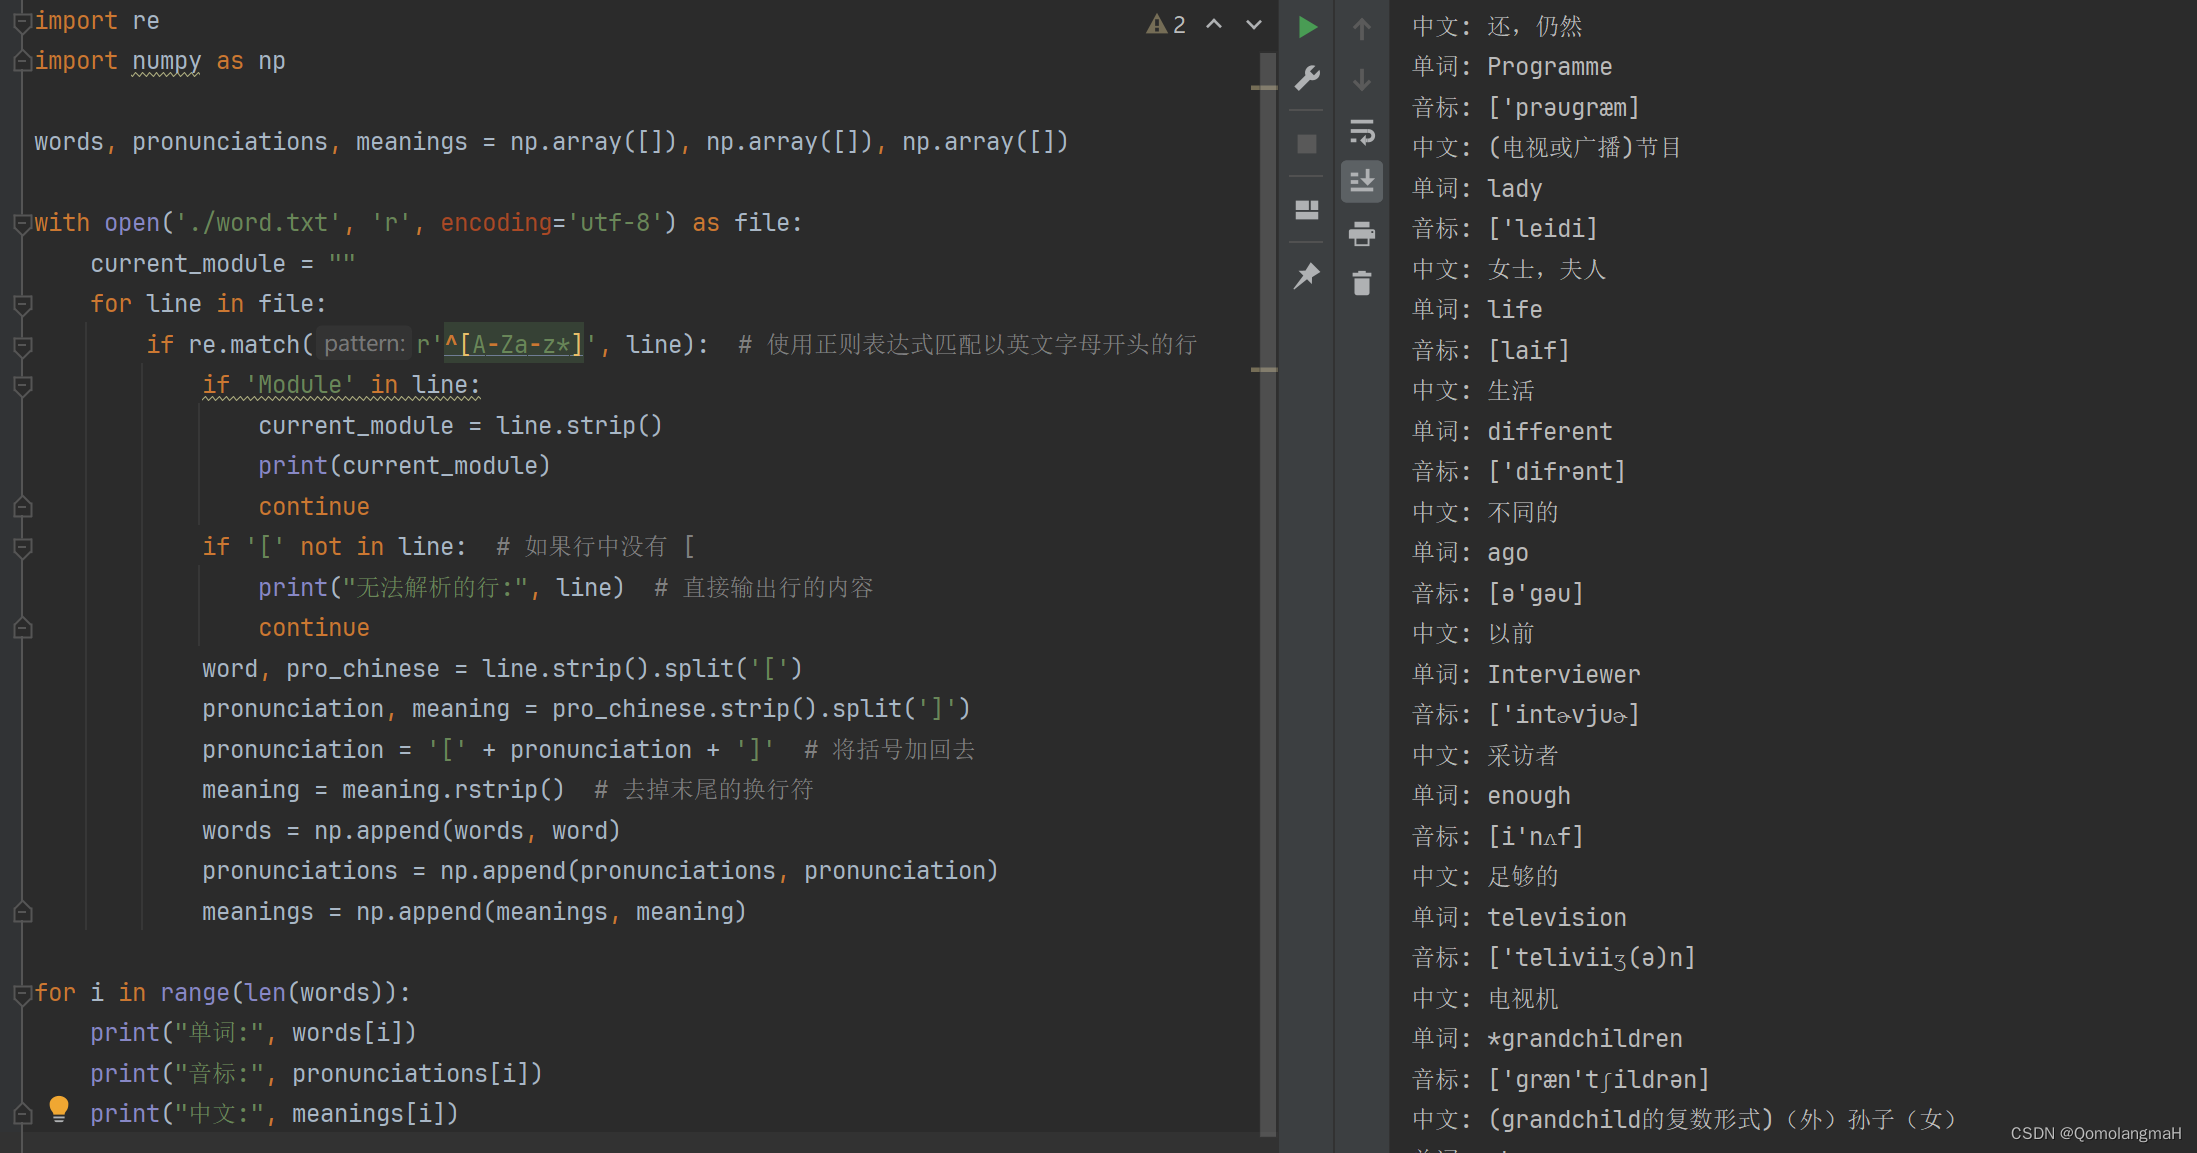2197x1153 pixels.
Task: Click the 'pattern:' parameter hint
Action: (x=364, y=344)
